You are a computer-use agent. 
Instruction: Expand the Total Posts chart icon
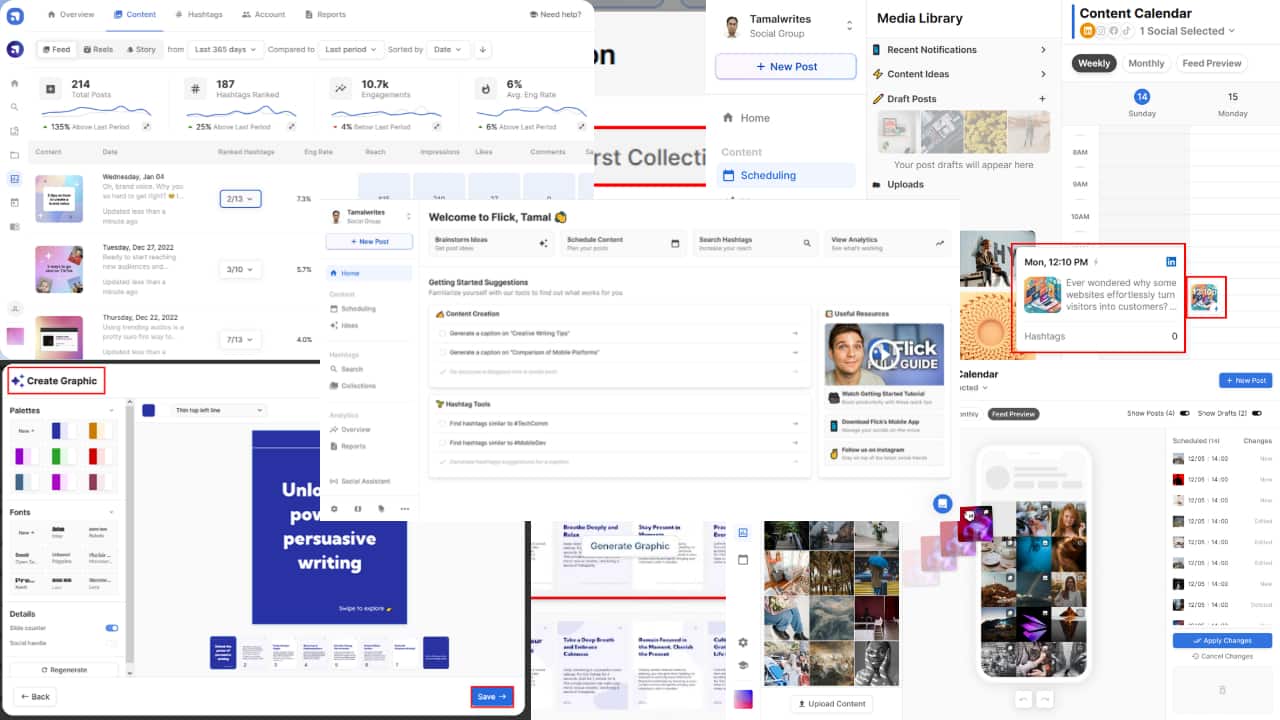(x=147, y=127)
